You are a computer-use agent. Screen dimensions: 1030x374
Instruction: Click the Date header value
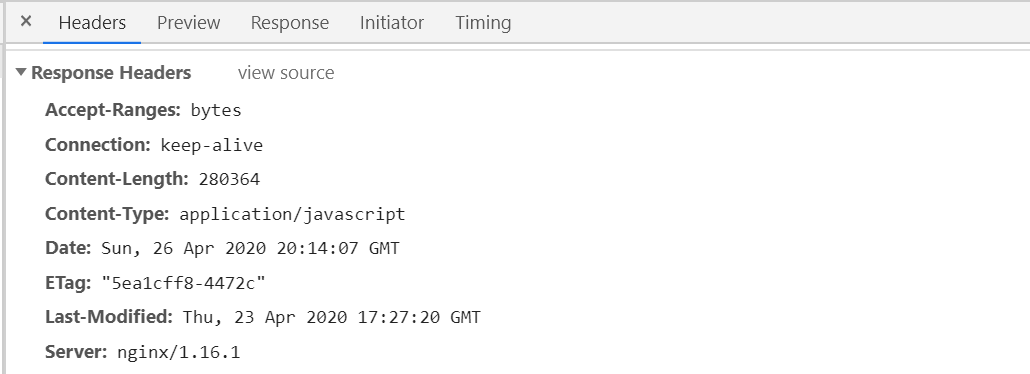[250, 248]
